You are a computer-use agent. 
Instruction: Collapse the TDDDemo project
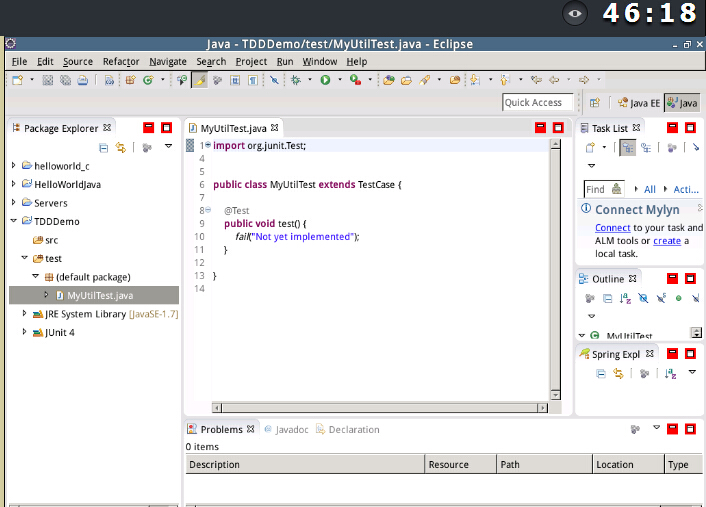pyautogui.click(x=14, y=221)
